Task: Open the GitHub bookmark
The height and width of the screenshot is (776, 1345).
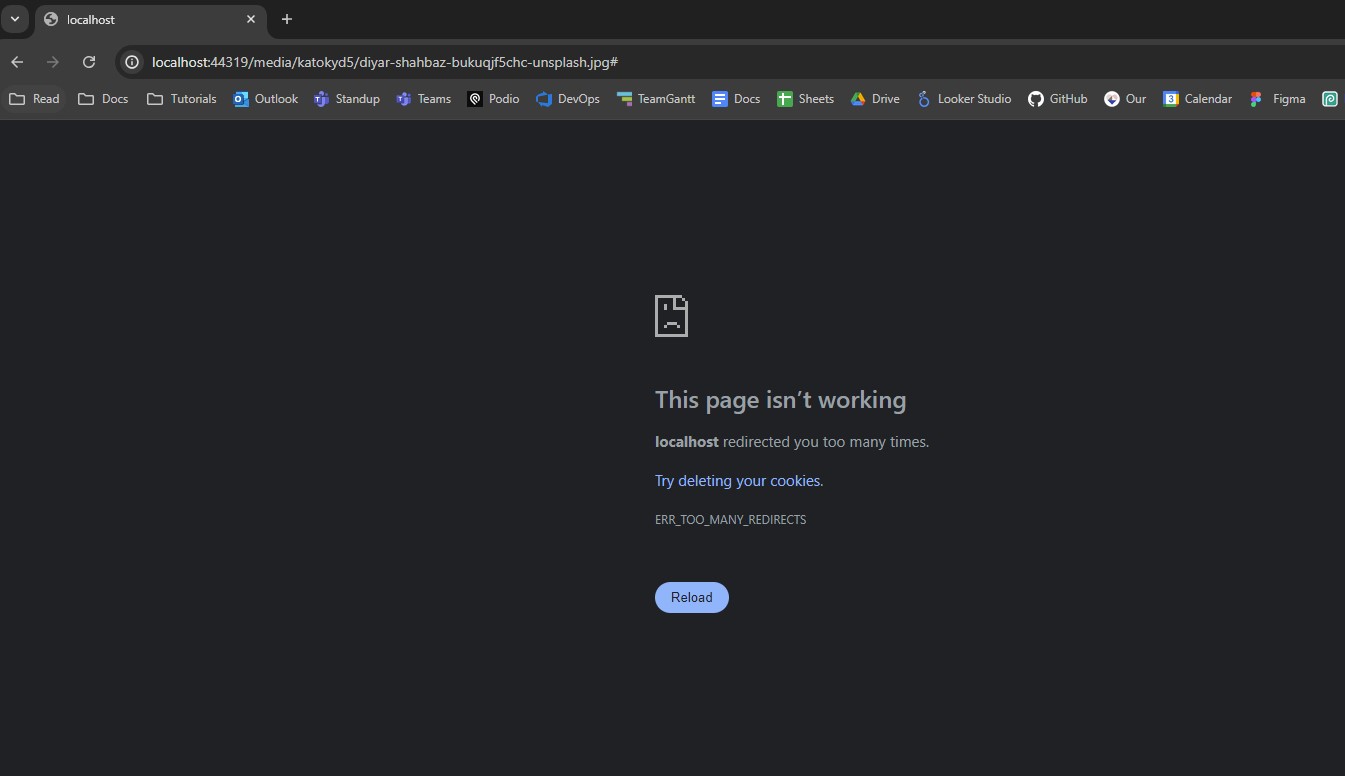Action: coord(1057,99)
